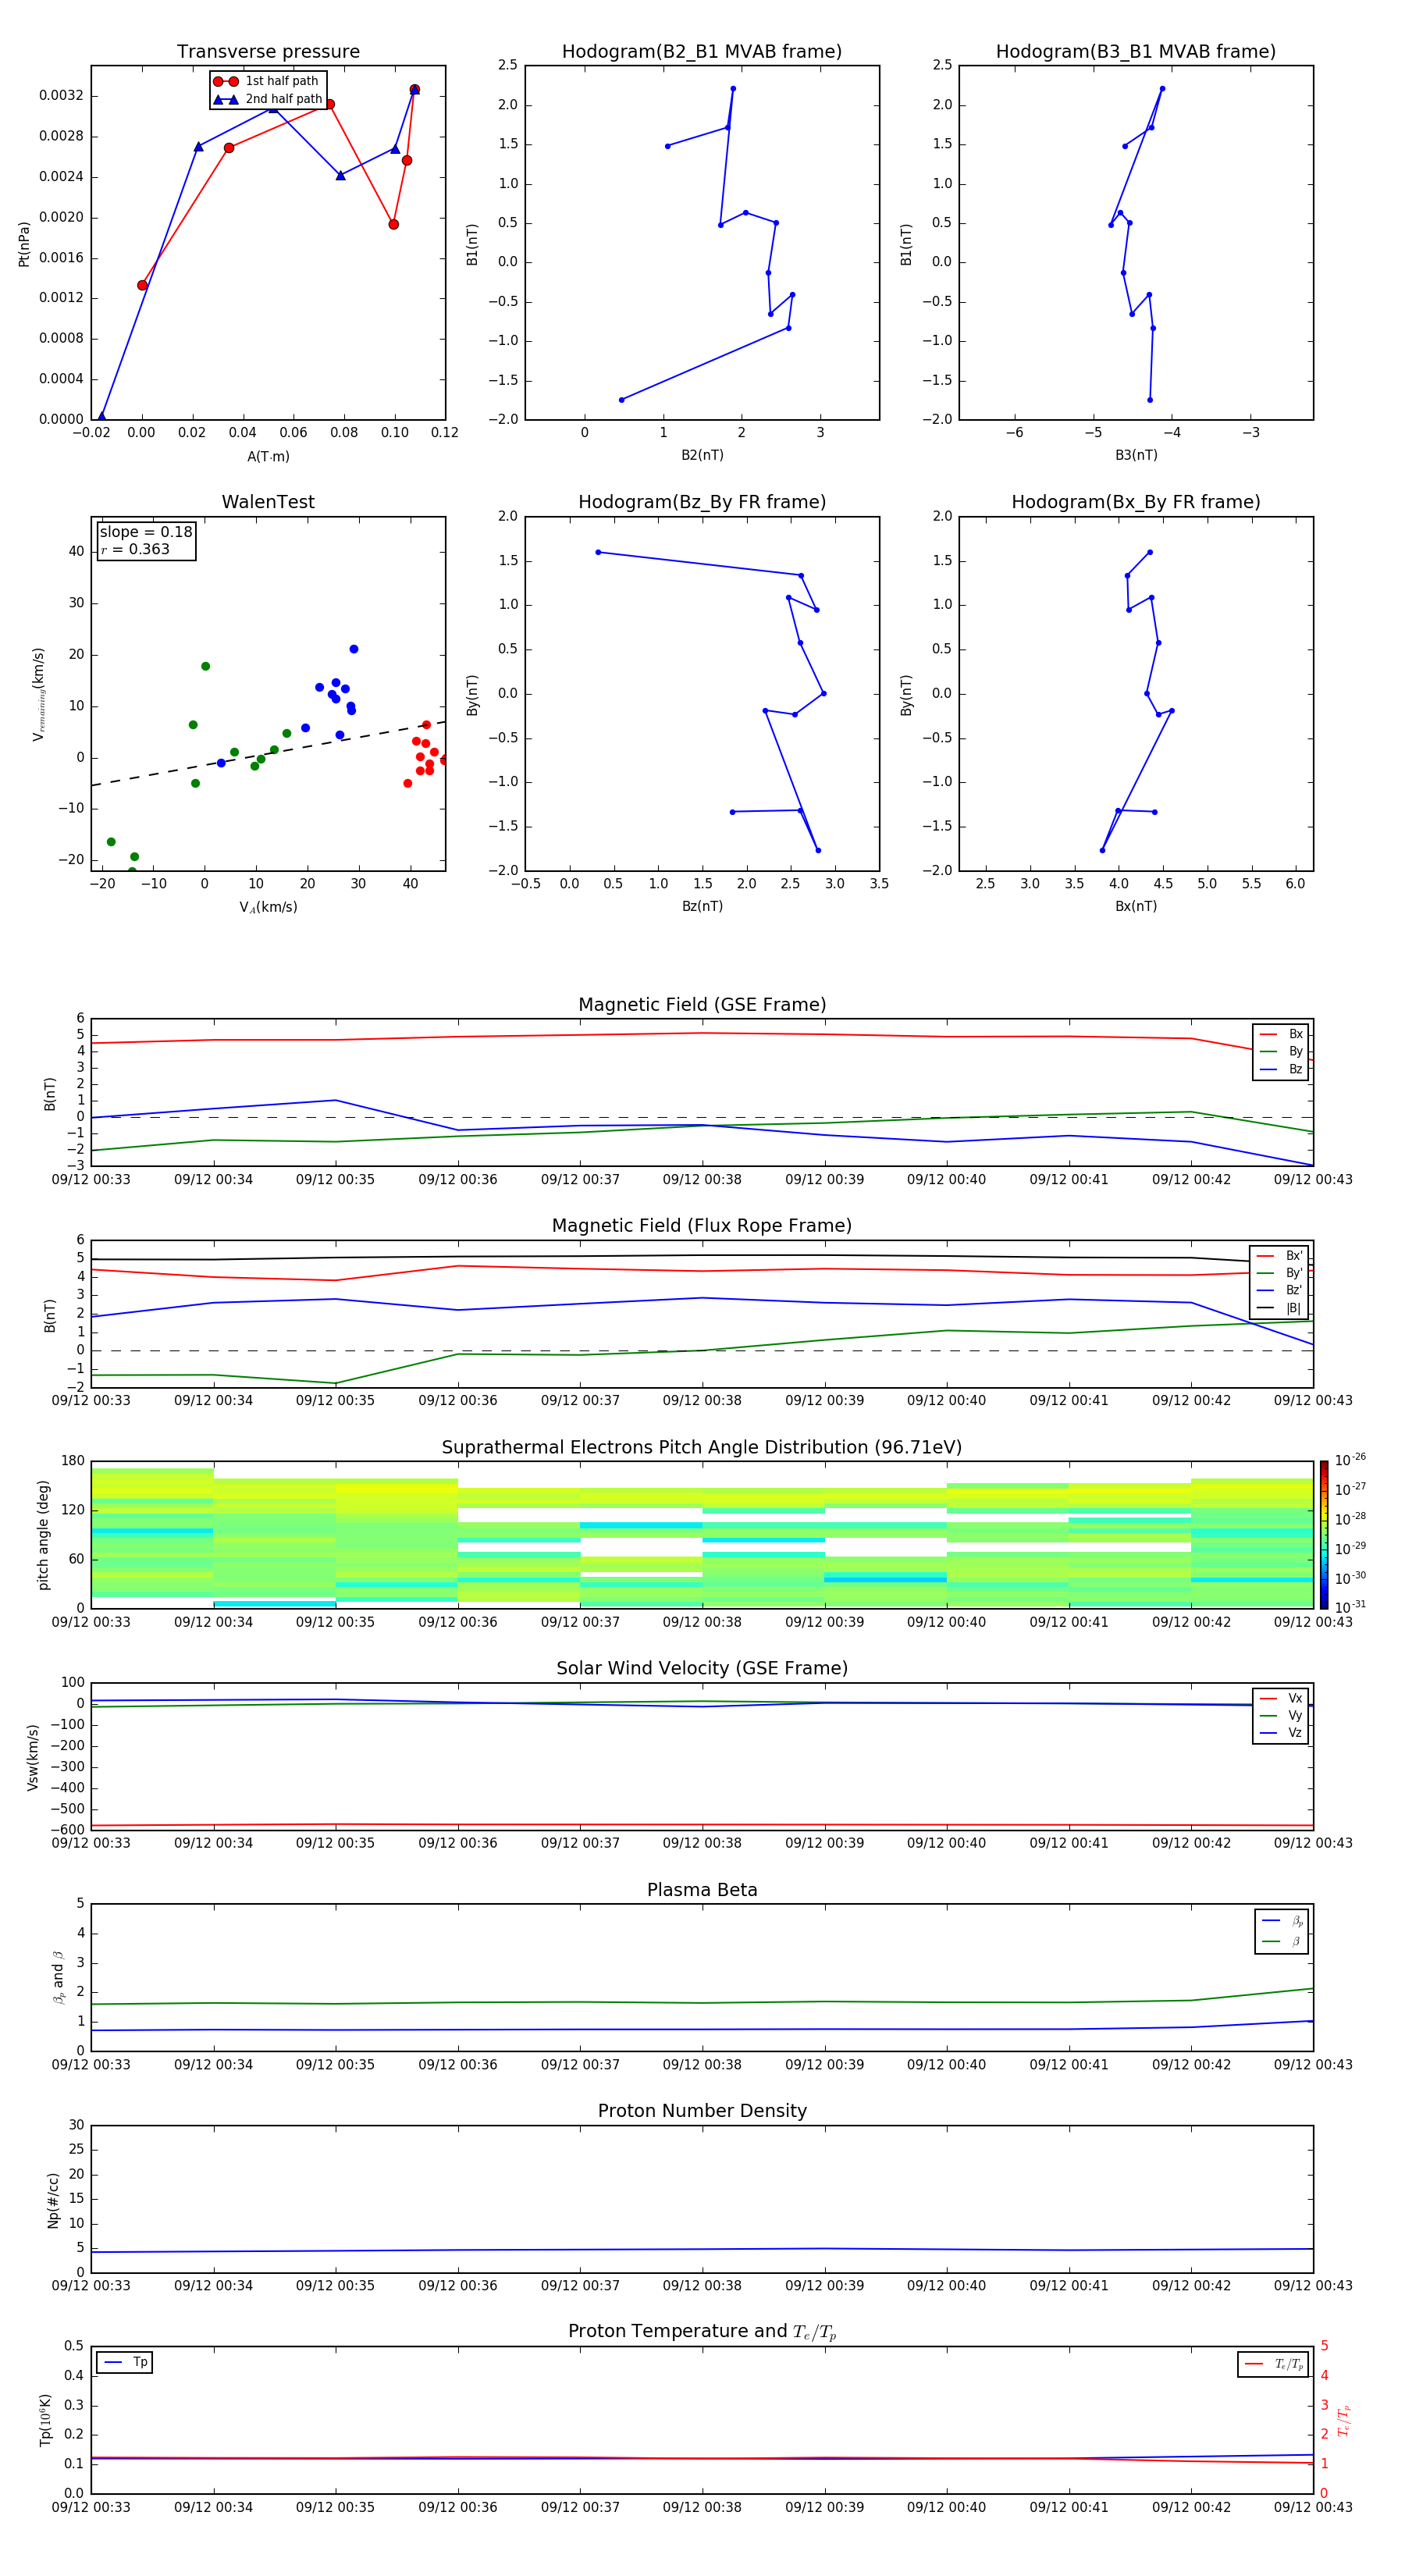This screenshot has width=1405, height=2576.
Task: Click the "Proton Temperature and Te/Tp" title
Action: point(702,2332)
